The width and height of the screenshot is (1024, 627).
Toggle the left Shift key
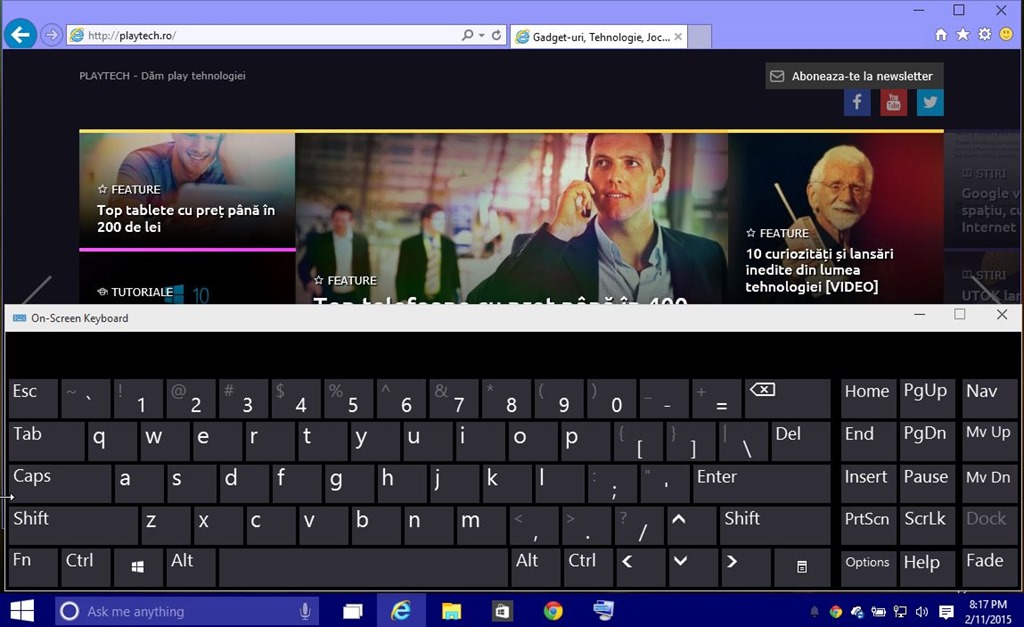pos(73,525)
